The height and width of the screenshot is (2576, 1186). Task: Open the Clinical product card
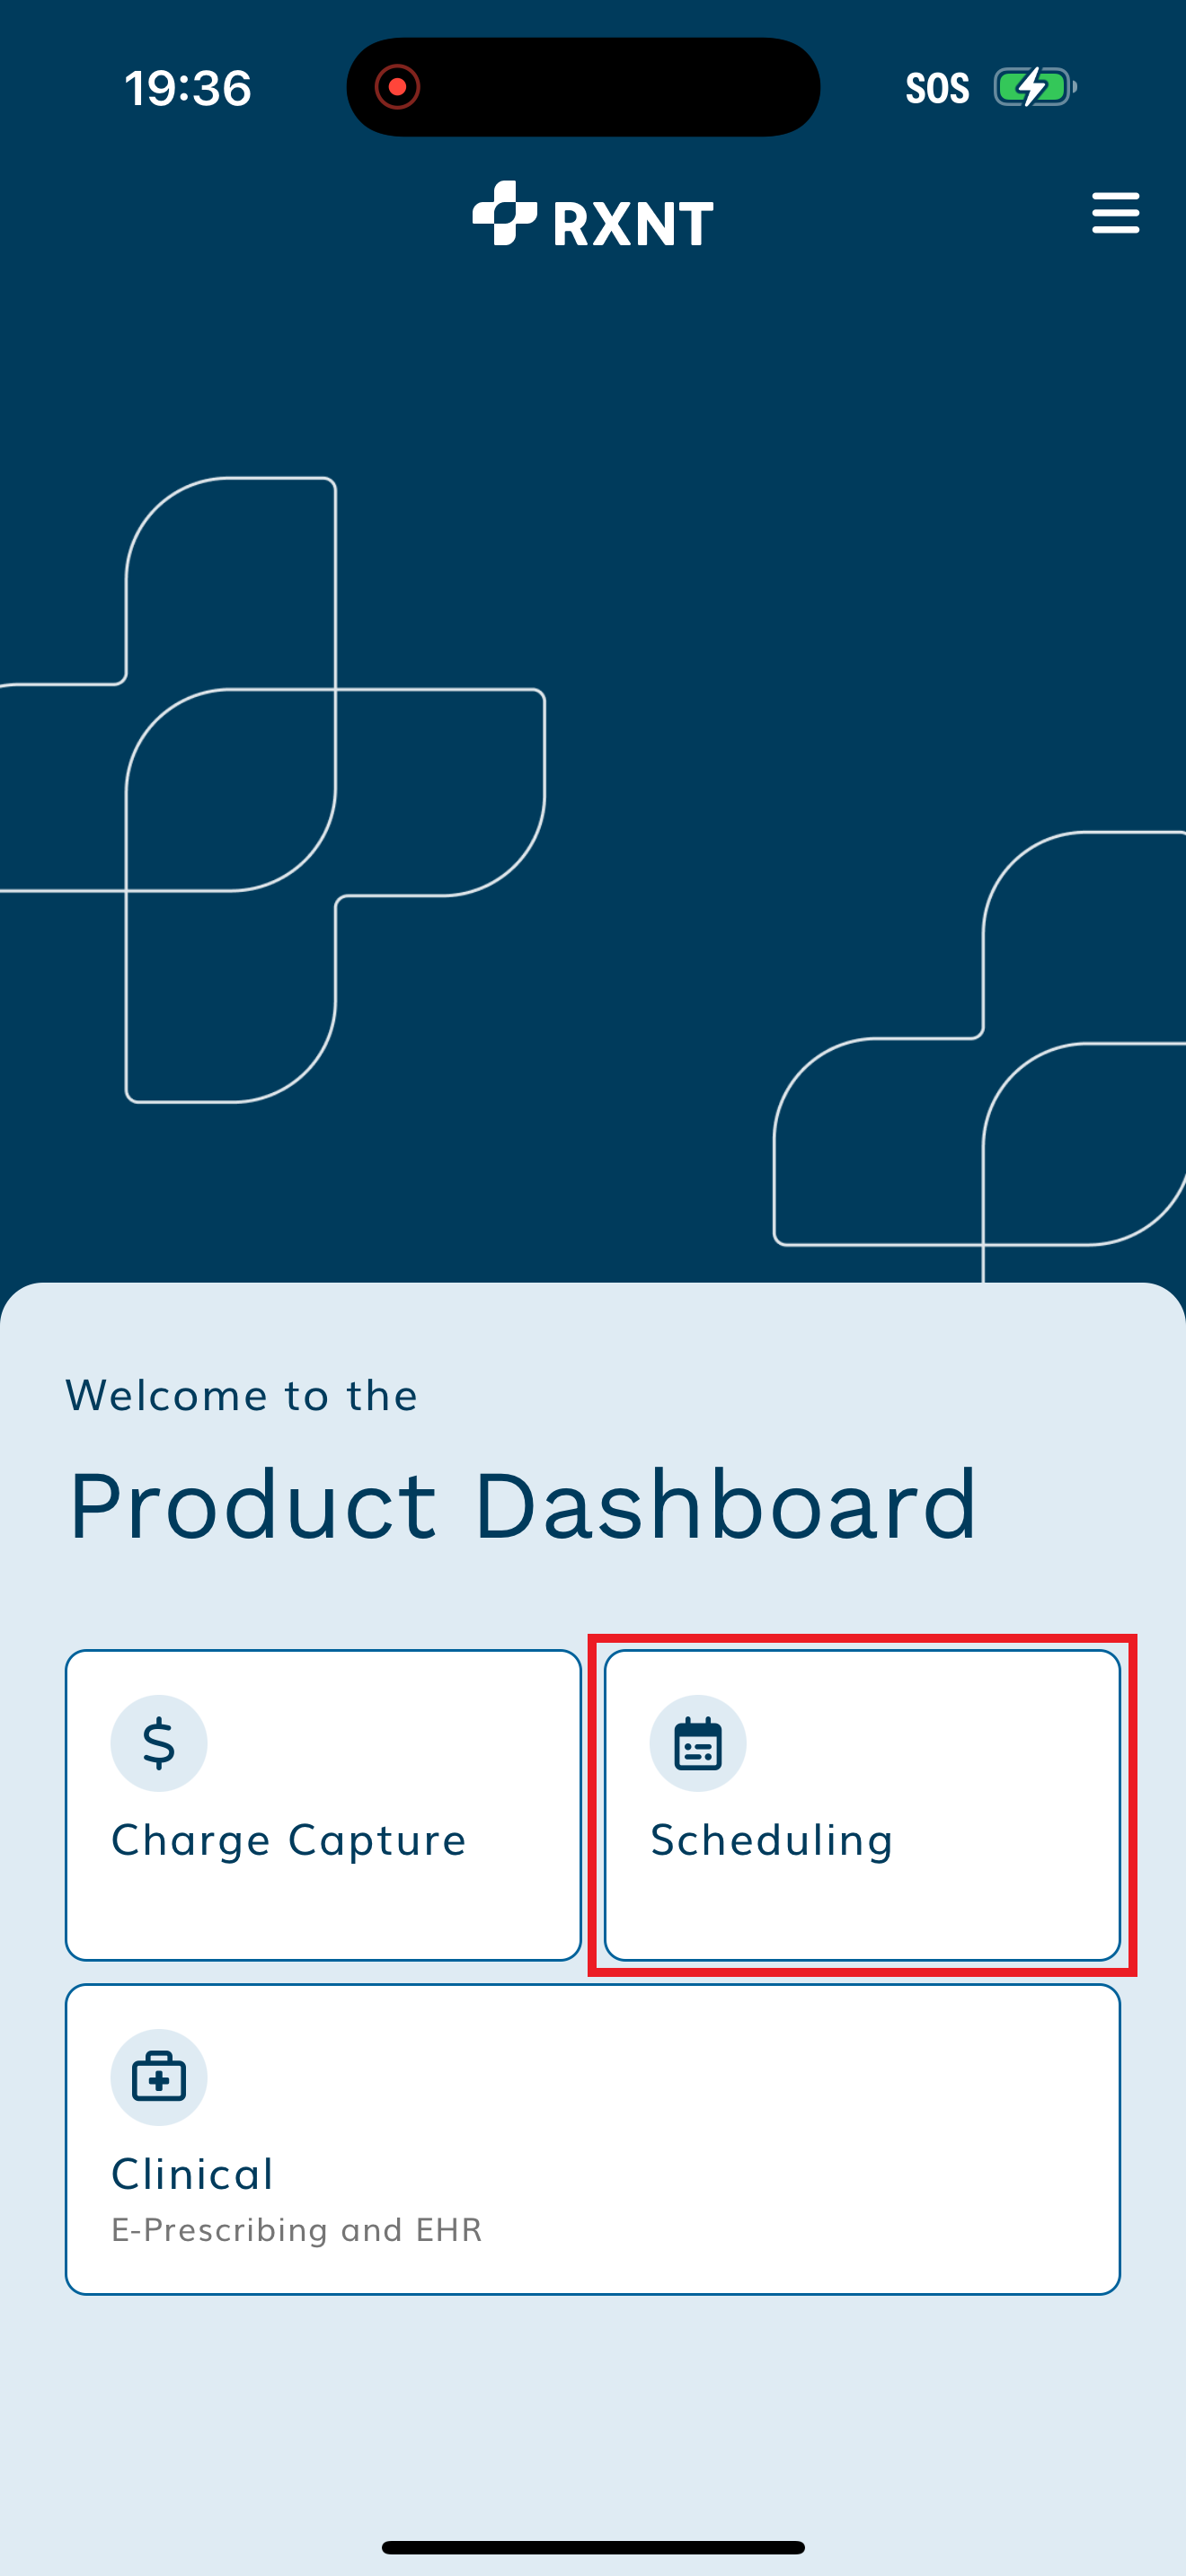coord(592,2139)
